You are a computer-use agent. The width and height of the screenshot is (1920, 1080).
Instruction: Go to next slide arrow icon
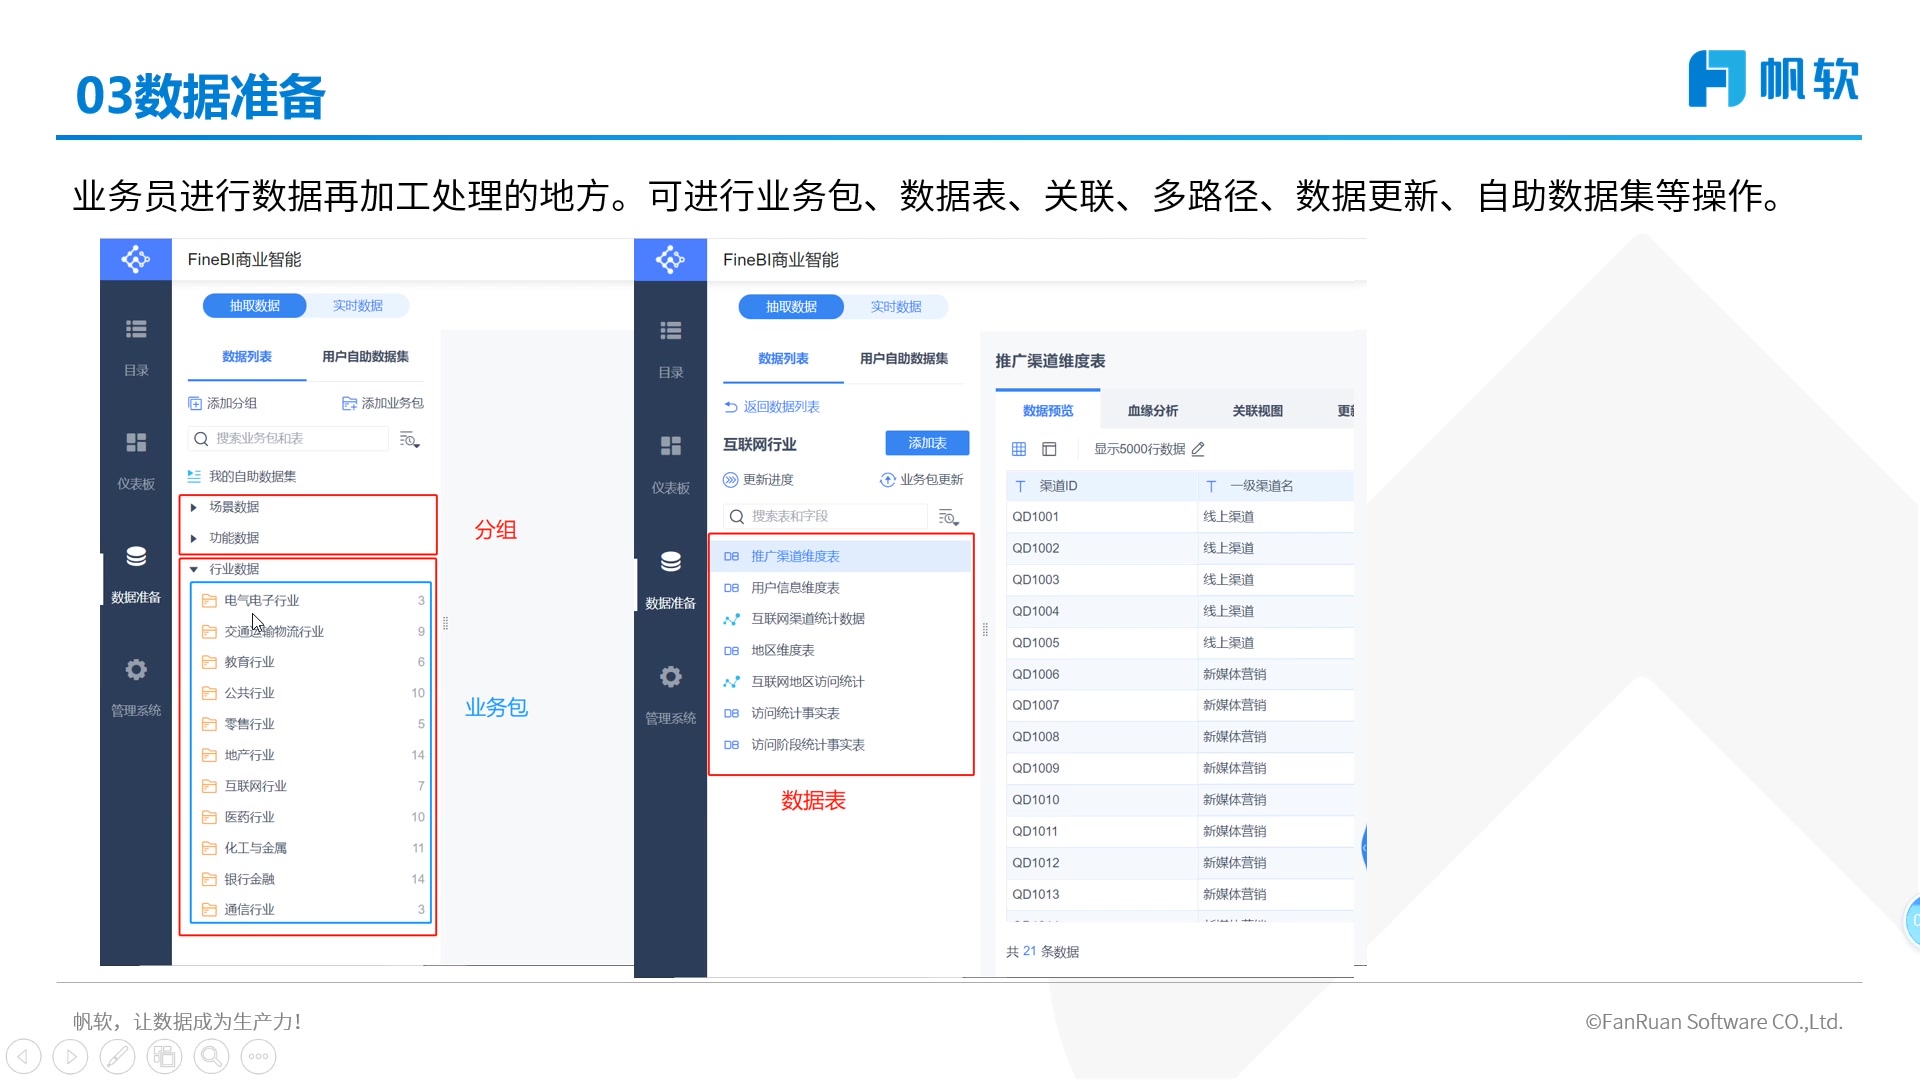click(x=71, y=1056)
